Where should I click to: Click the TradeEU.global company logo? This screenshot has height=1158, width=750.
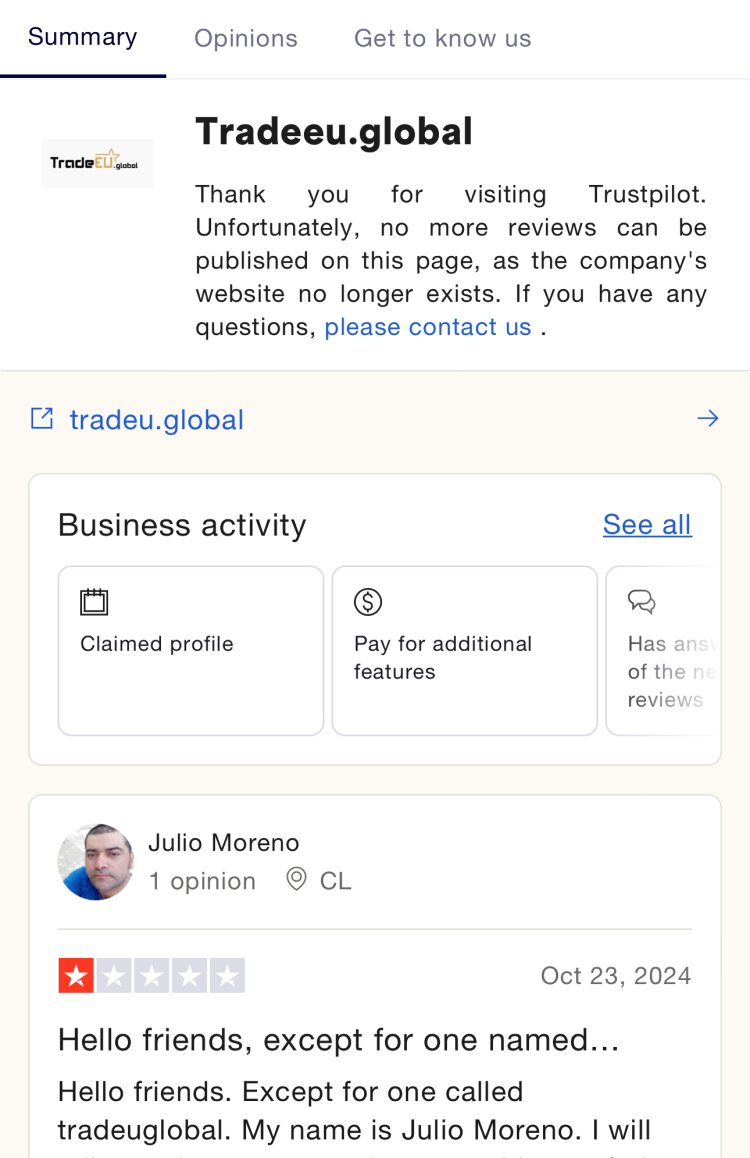coord(97,163)
